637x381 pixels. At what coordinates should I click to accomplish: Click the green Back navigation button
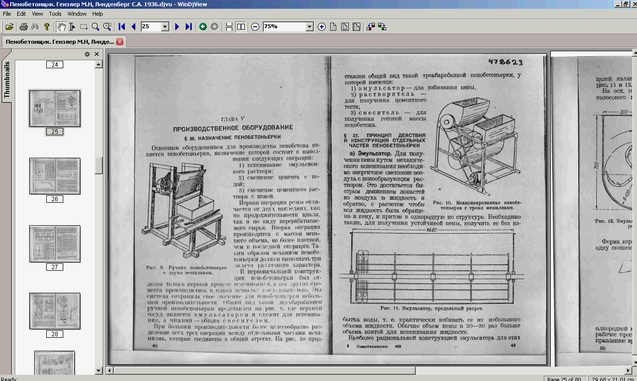pos(203,27)
